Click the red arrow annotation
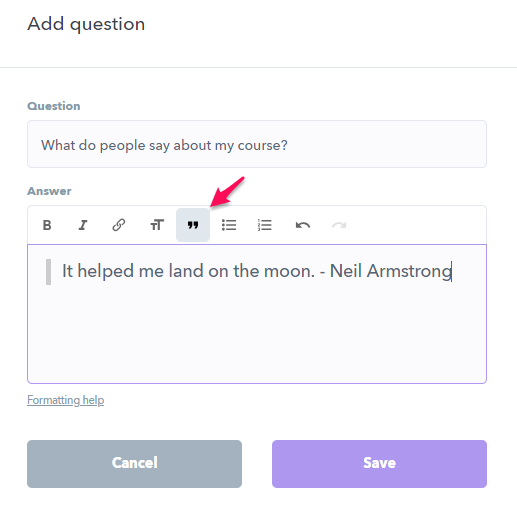The image size is (517, 514). [x=228, y=192]
